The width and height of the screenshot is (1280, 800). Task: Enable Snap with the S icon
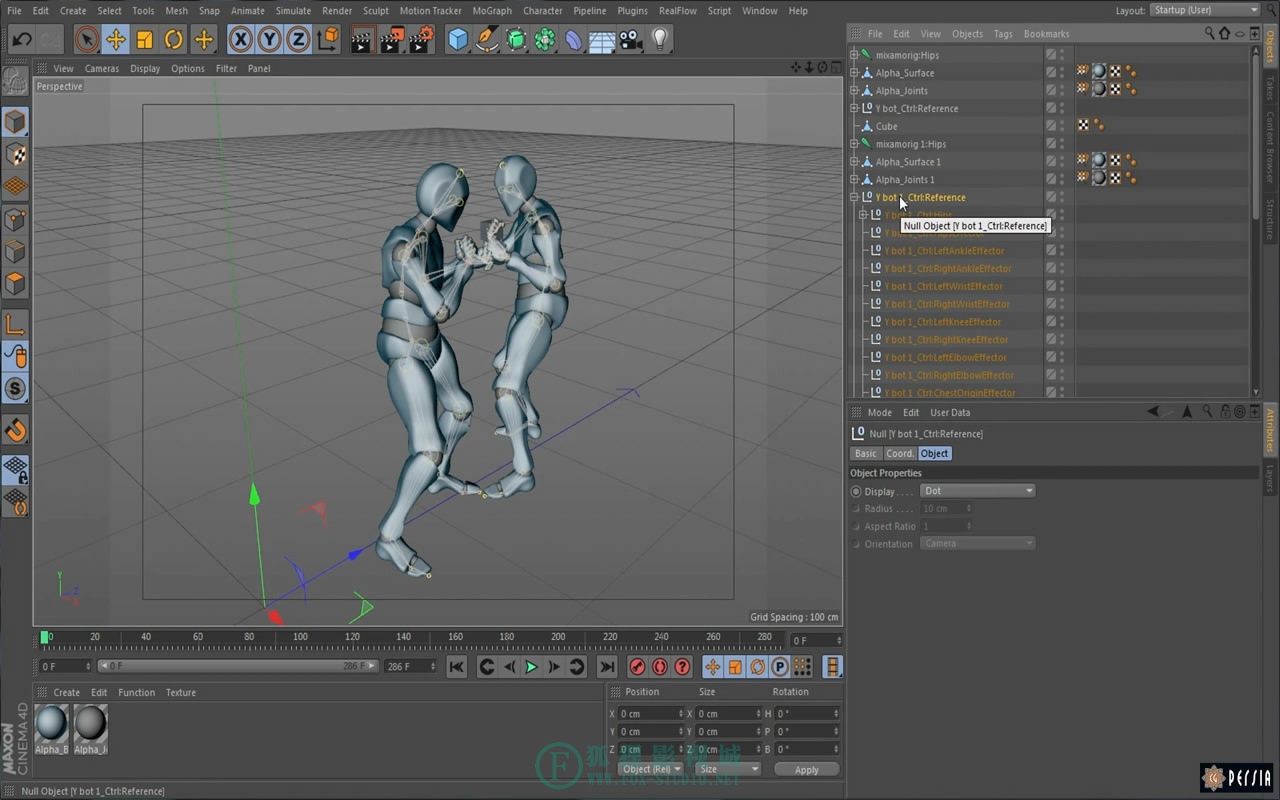[15, 389]
